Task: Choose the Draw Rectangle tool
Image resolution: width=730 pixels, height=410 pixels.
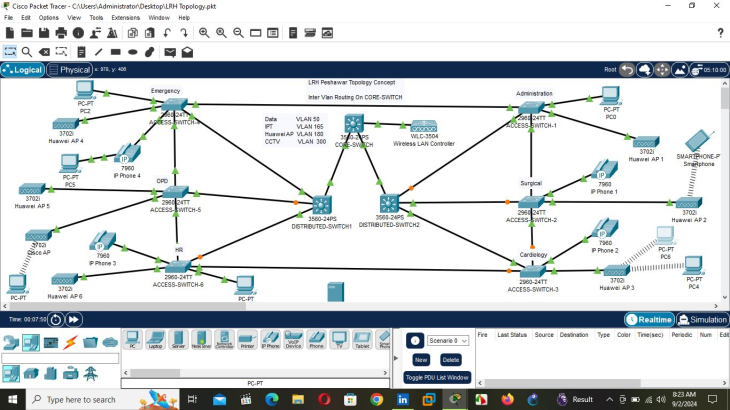Action: pos(115,52)
